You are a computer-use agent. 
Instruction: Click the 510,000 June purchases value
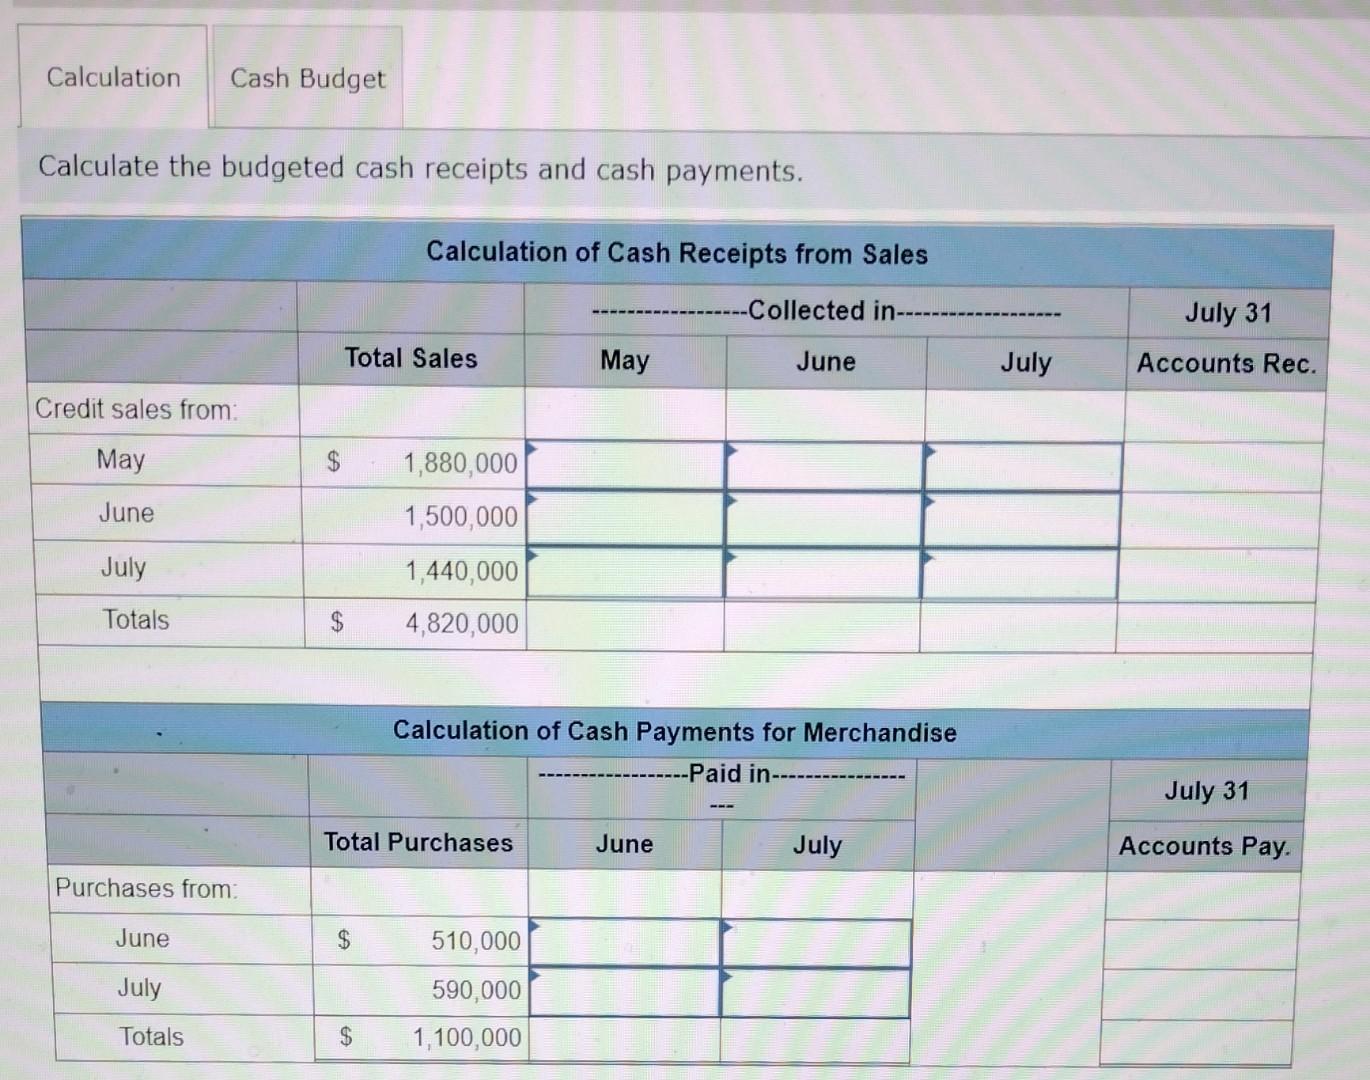click(x=476, y=941)
